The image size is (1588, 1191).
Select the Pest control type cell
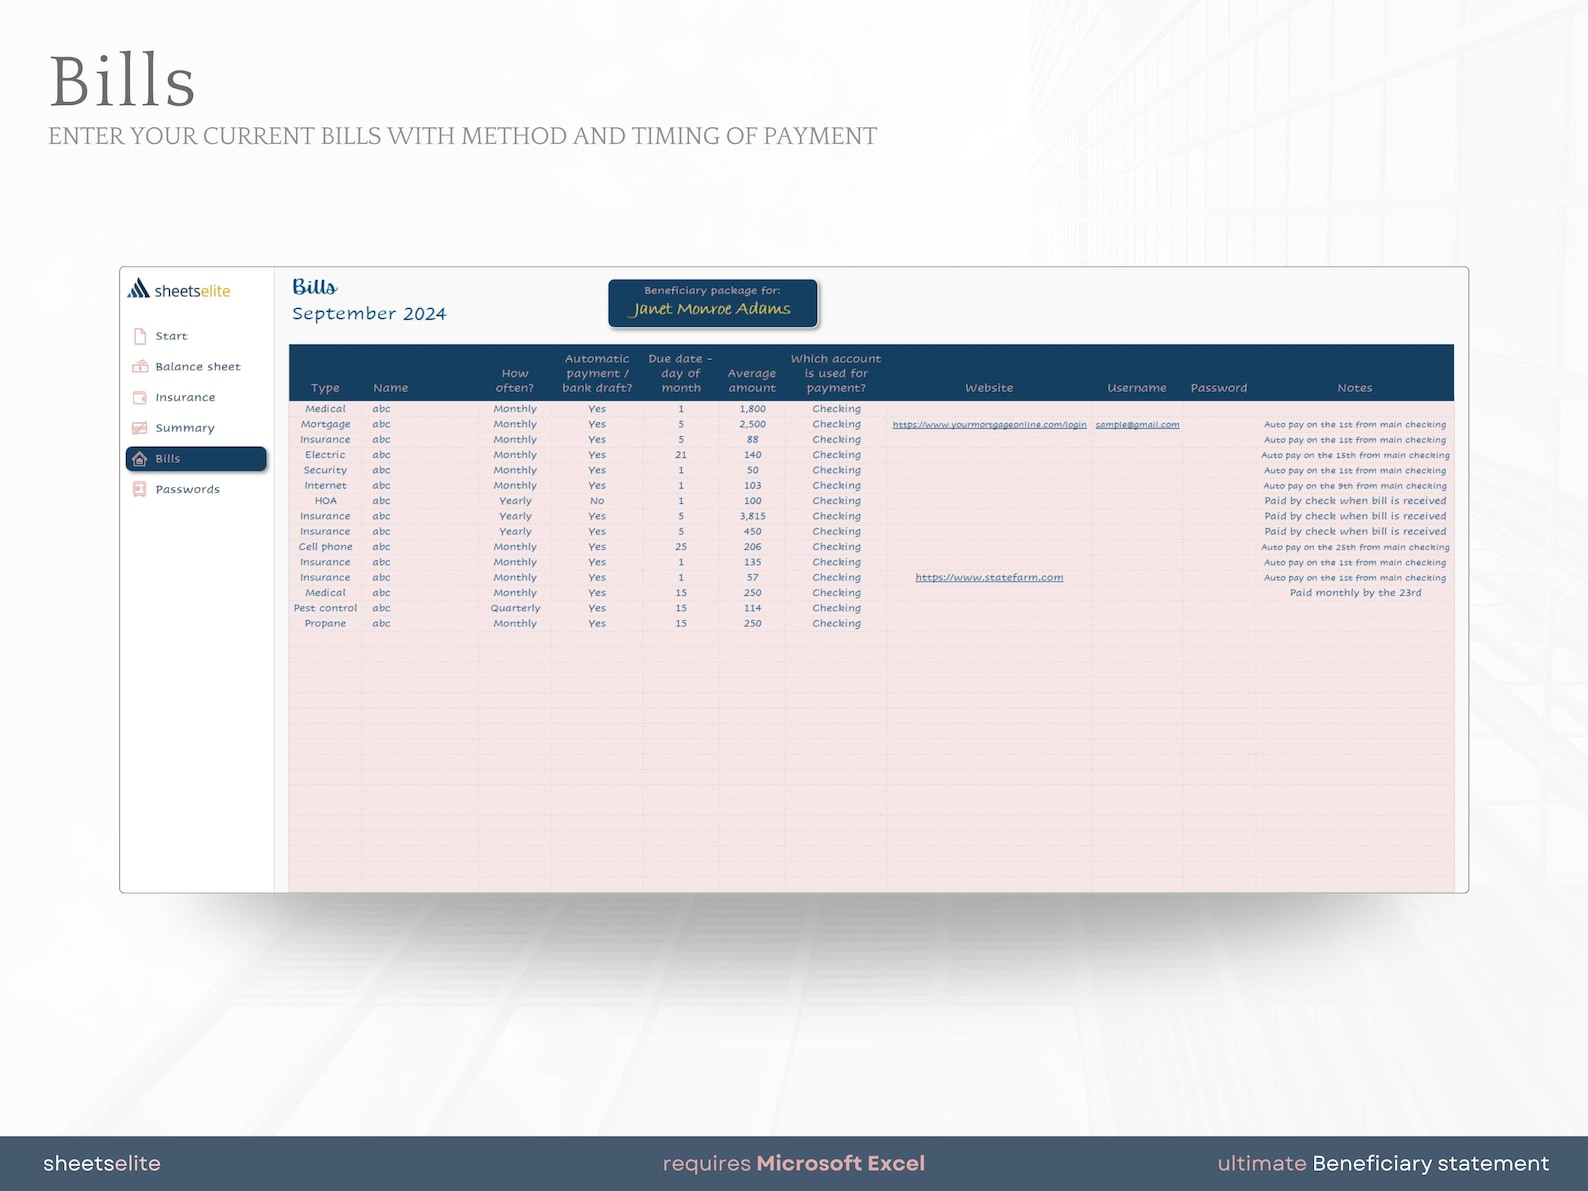[x=325, y=608]
